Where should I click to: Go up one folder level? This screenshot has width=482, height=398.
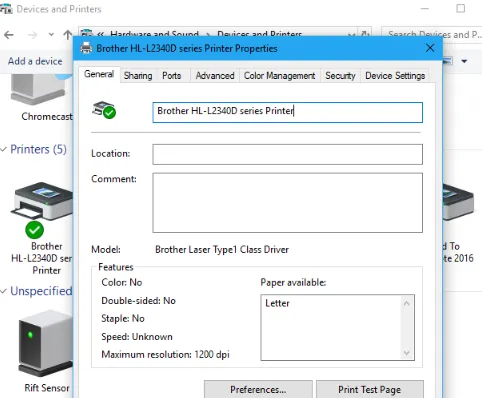[x=68, y=35]
